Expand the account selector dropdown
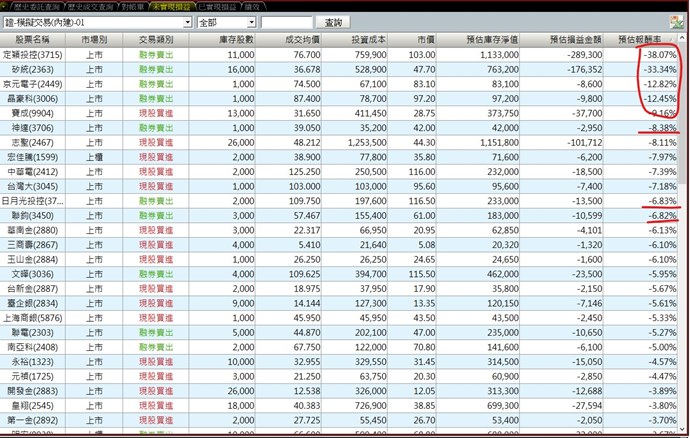The height and width of the screenshot is (438, 690). (186, 22)
